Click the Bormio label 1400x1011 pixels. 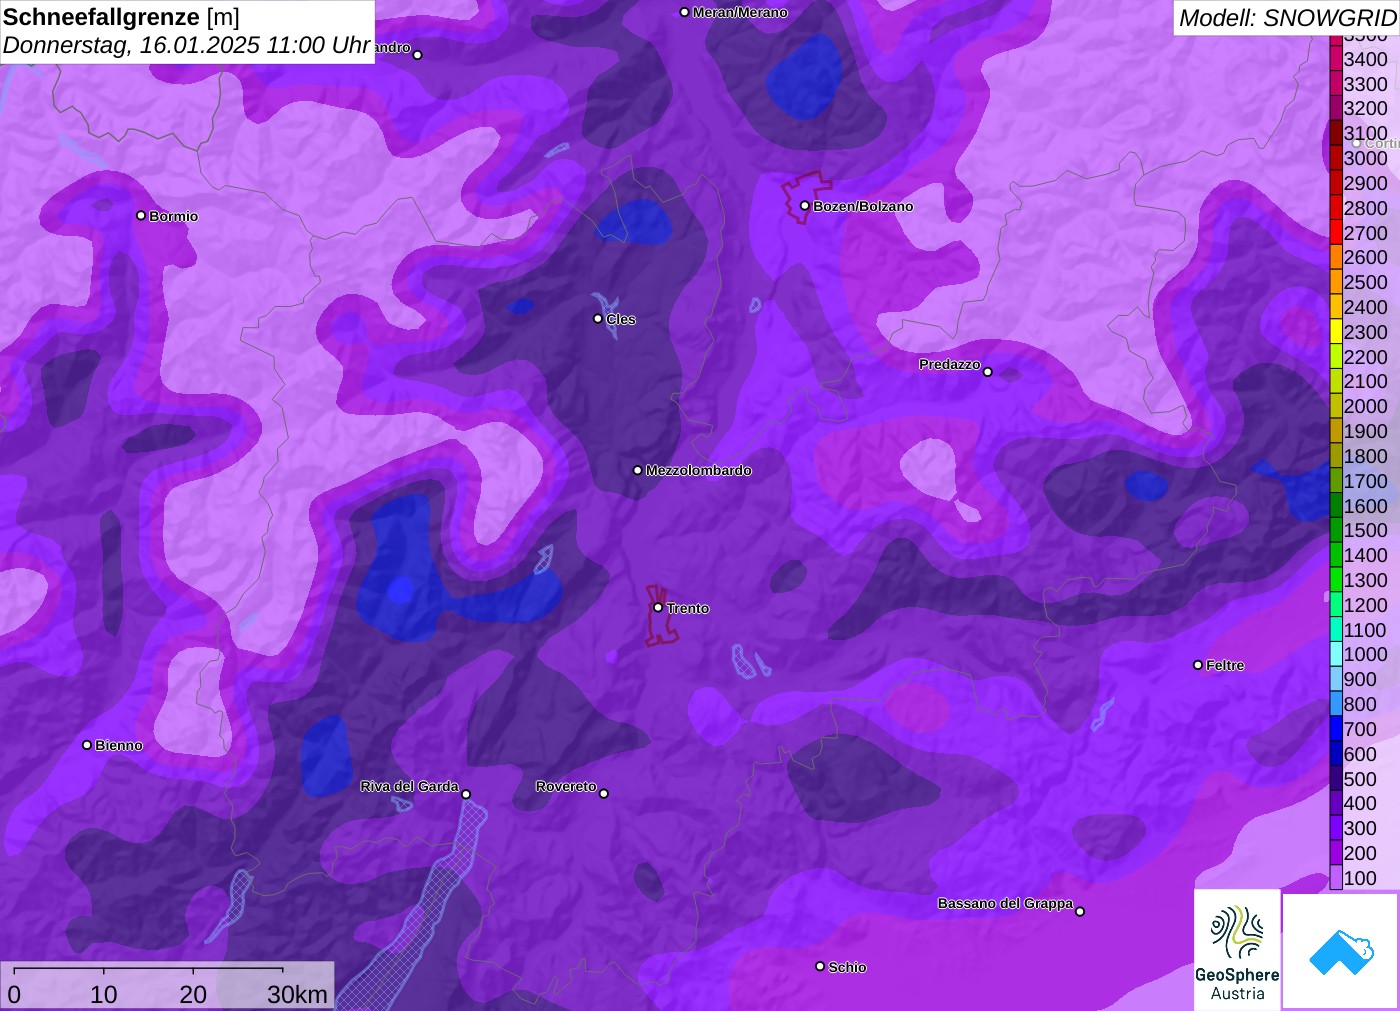pos(173,216)
